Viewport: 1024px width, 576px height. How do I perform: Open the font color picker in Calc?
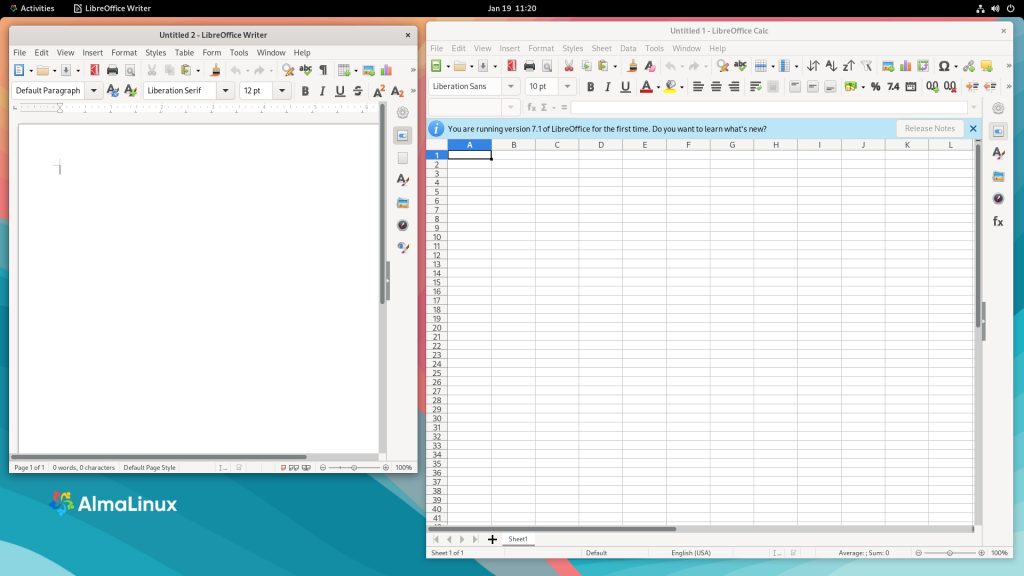coord(656,86)
